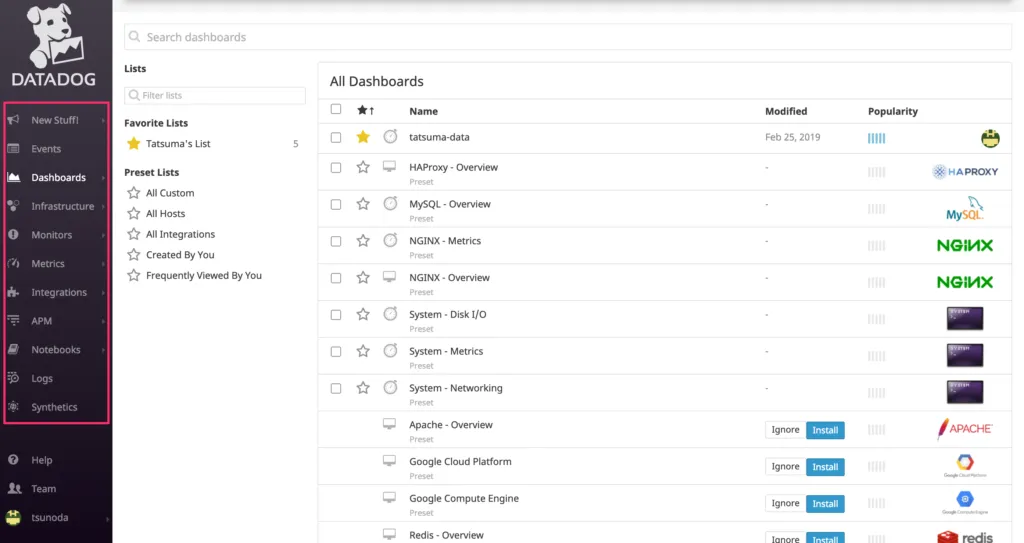Viewport: 1024px width, 543px height.
Task: Click the tatsuma-data author avatar
Action: click(990, 138)
